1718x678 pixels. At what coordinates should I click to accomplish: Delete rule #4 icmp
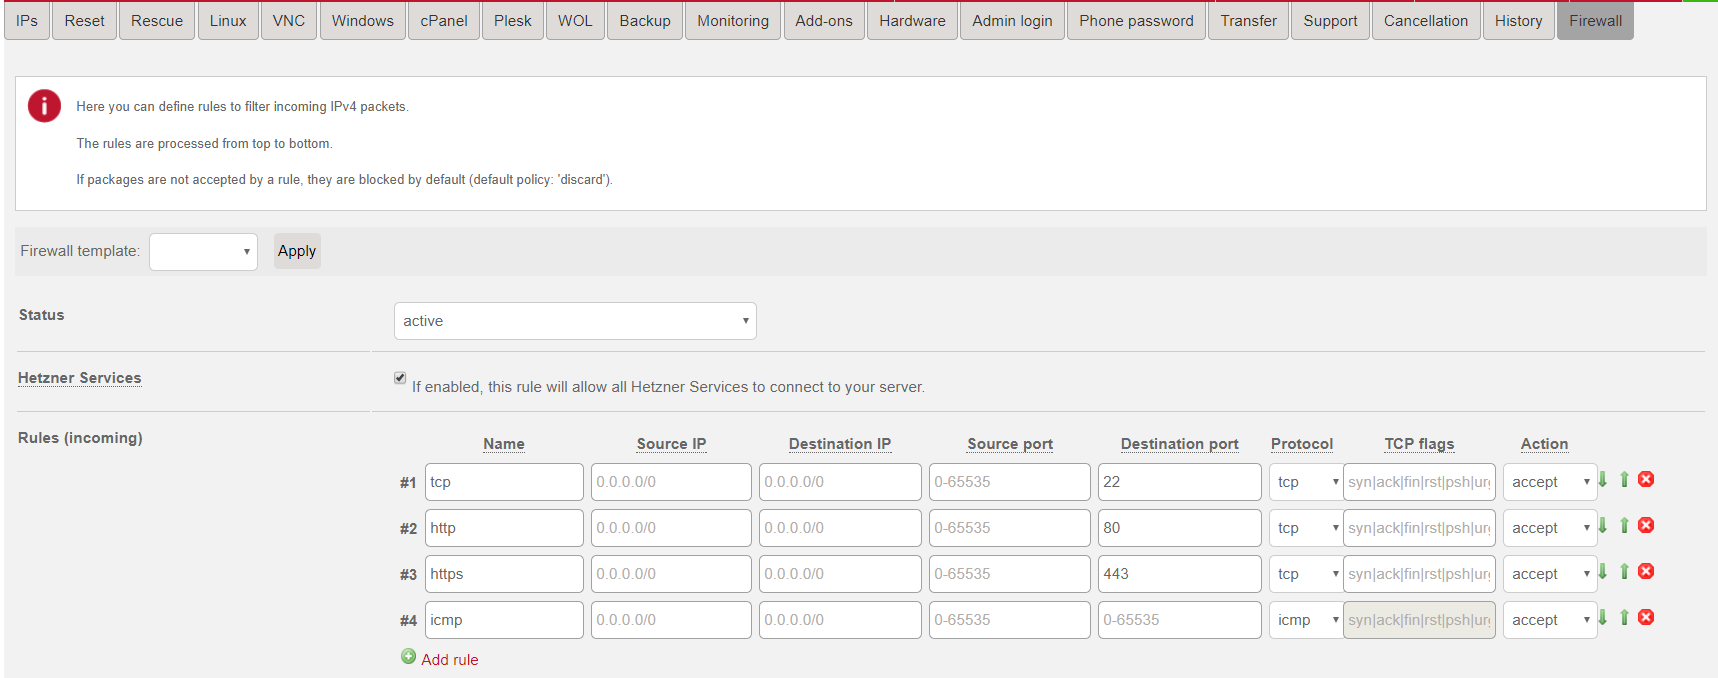point(1646,618)
